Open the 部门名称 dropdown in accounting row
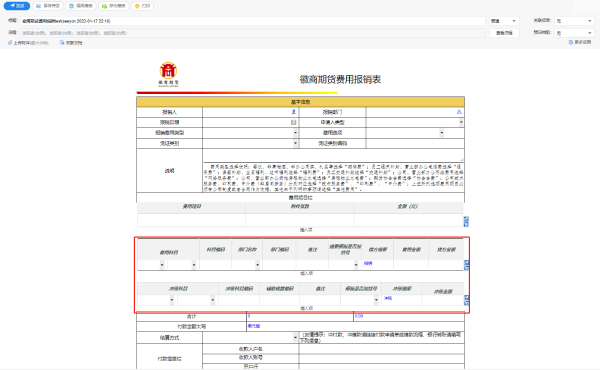The image size is (600, 370). (x=257, y=265)
